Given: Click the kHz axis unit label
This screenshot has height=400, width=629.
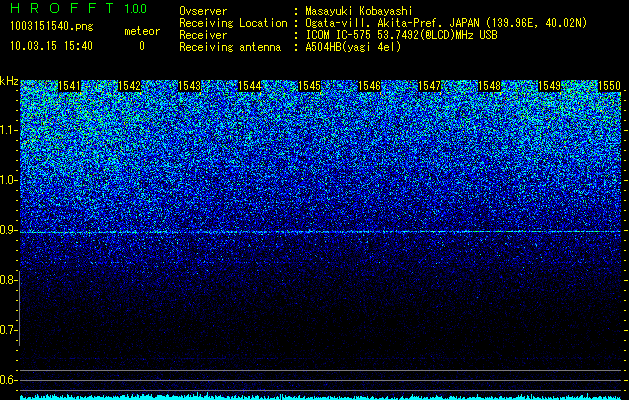Looking at the screenshot, I should pos(9,81).
